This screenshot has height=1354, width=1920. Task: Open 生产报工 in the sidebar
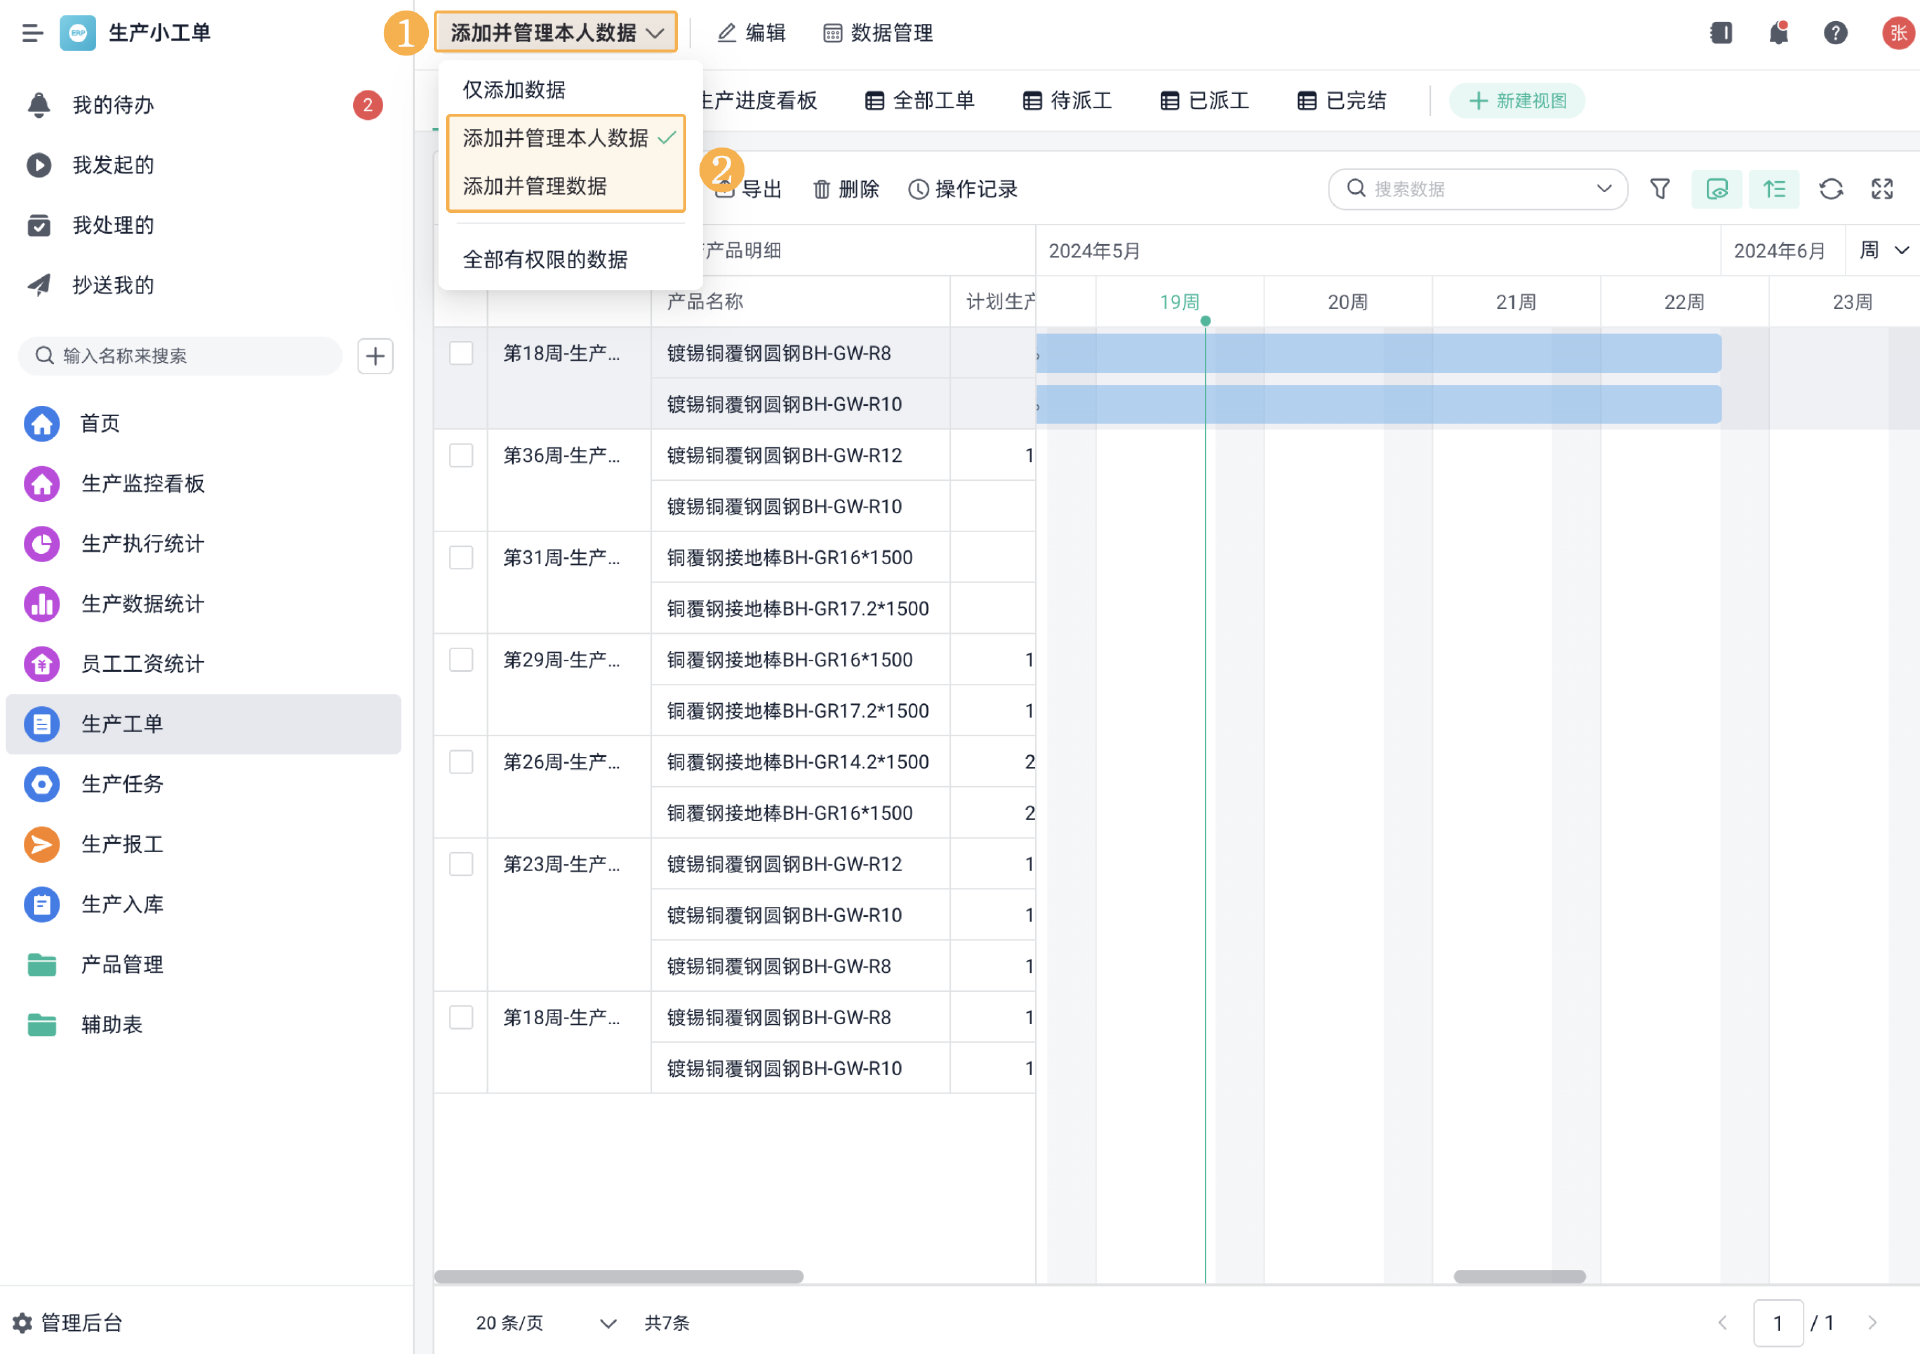click(122, 844)
